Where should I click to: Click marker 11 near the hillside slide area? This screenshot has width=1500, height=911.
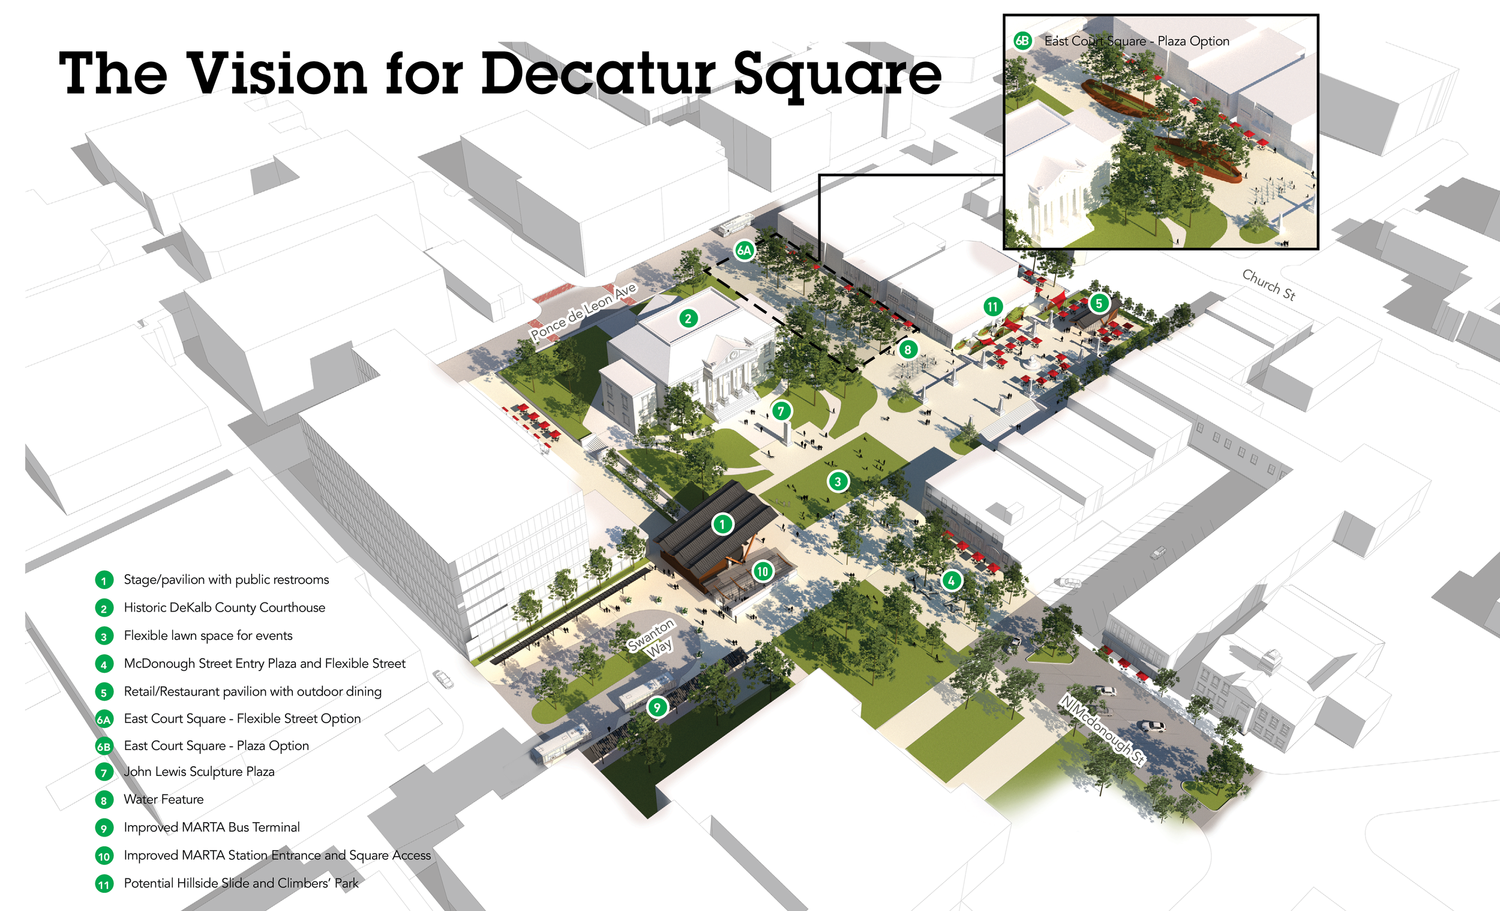[993, 307]
